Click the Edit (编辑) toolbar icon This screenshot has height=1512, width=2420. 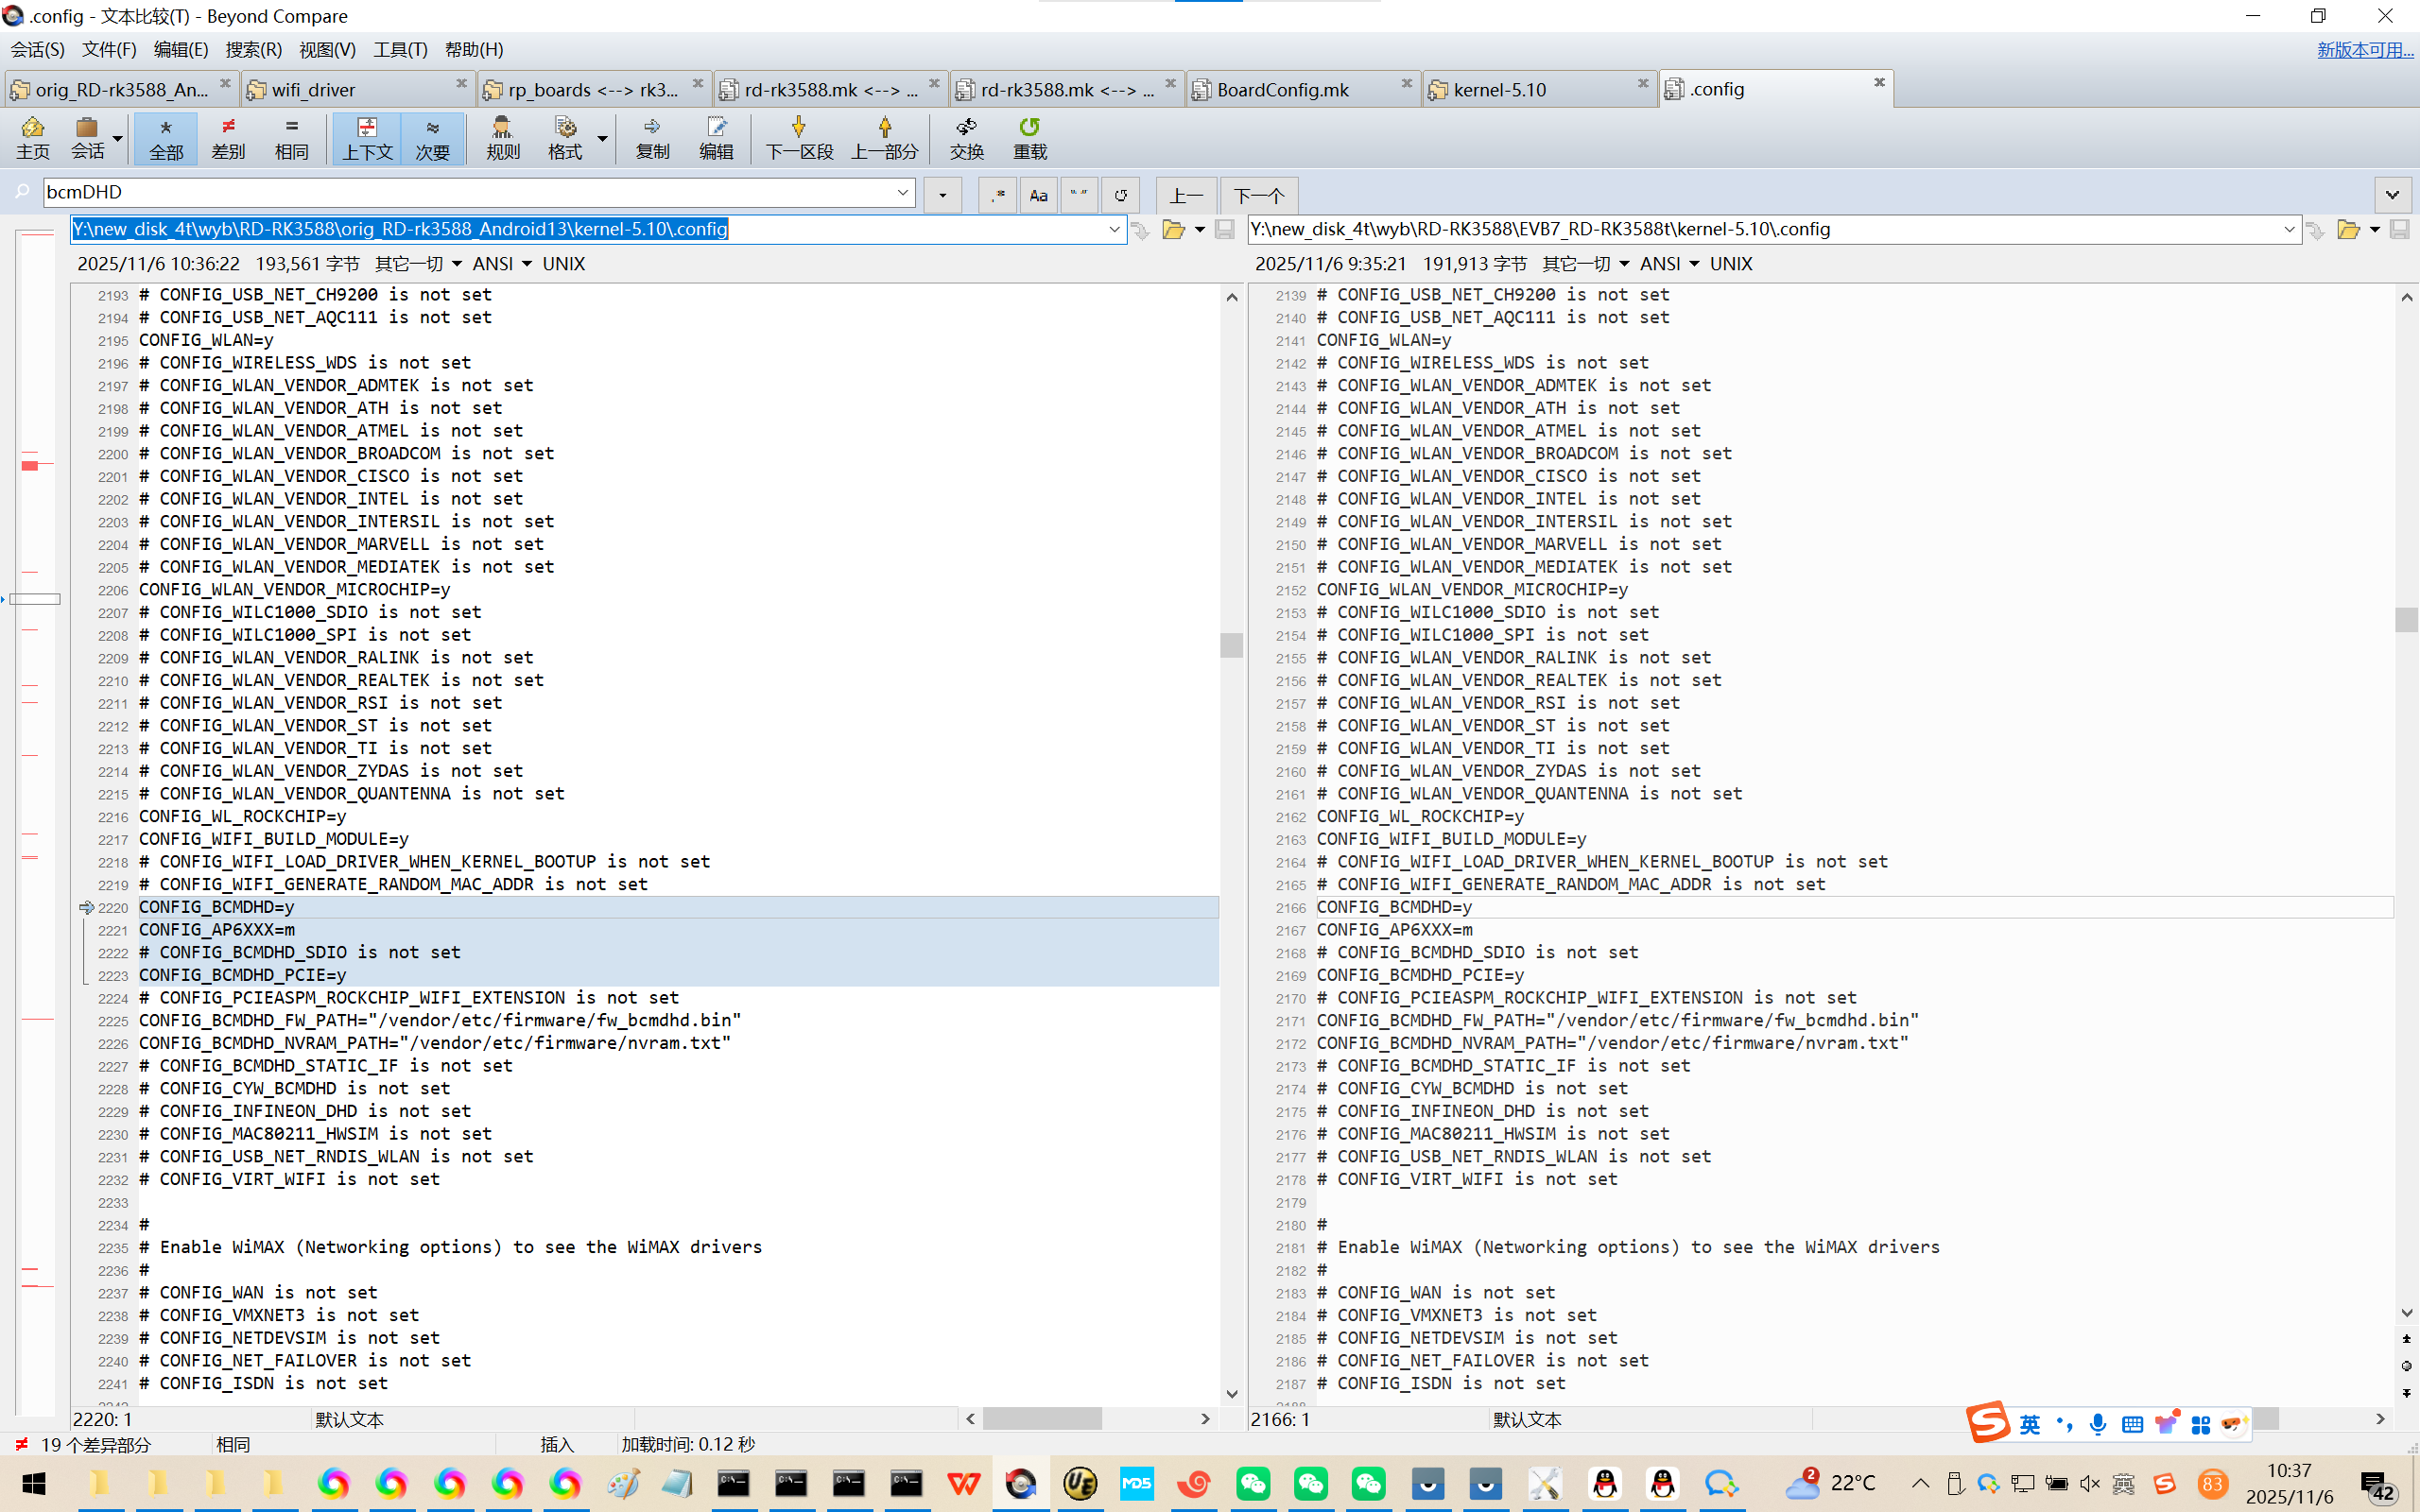tap(716, 137)
